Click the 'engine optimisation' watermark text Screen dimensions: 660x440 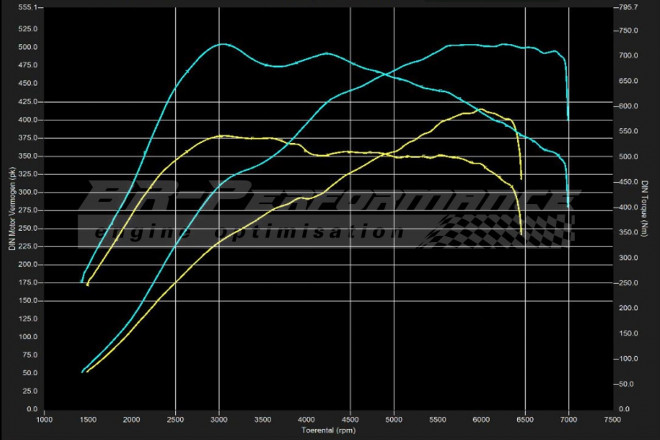[x=240, y=232]
